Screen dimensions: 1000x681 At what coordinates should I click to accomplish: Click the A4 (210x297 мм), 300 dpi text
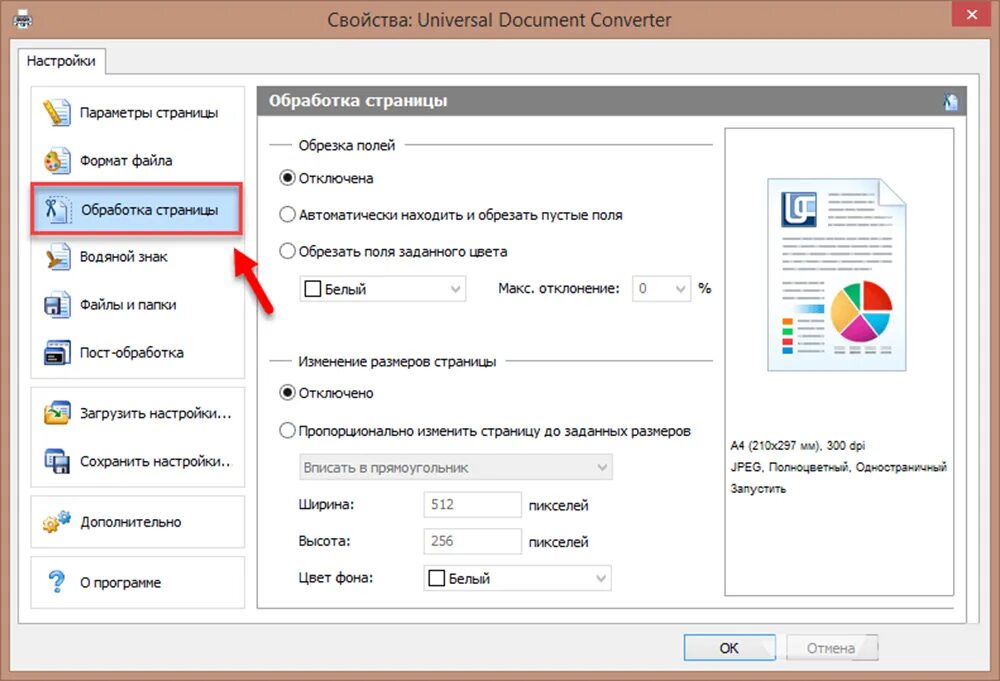coord(797,446)
